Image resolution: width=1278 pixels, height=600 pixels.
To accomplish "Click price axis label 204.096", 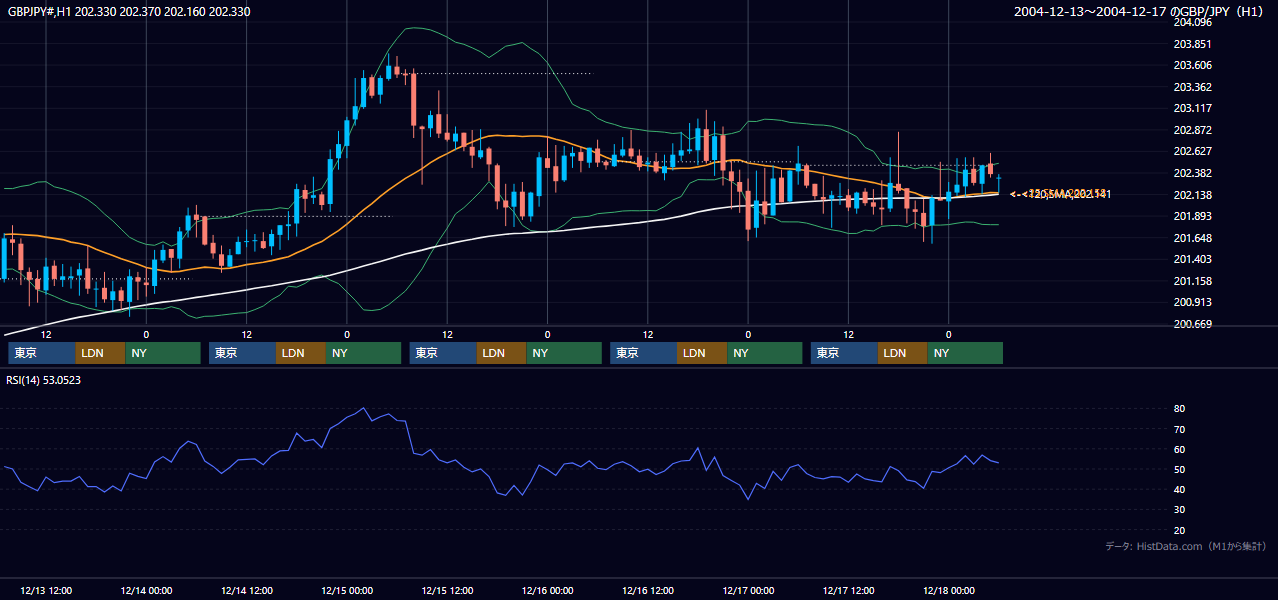I will pos(1192,22).
